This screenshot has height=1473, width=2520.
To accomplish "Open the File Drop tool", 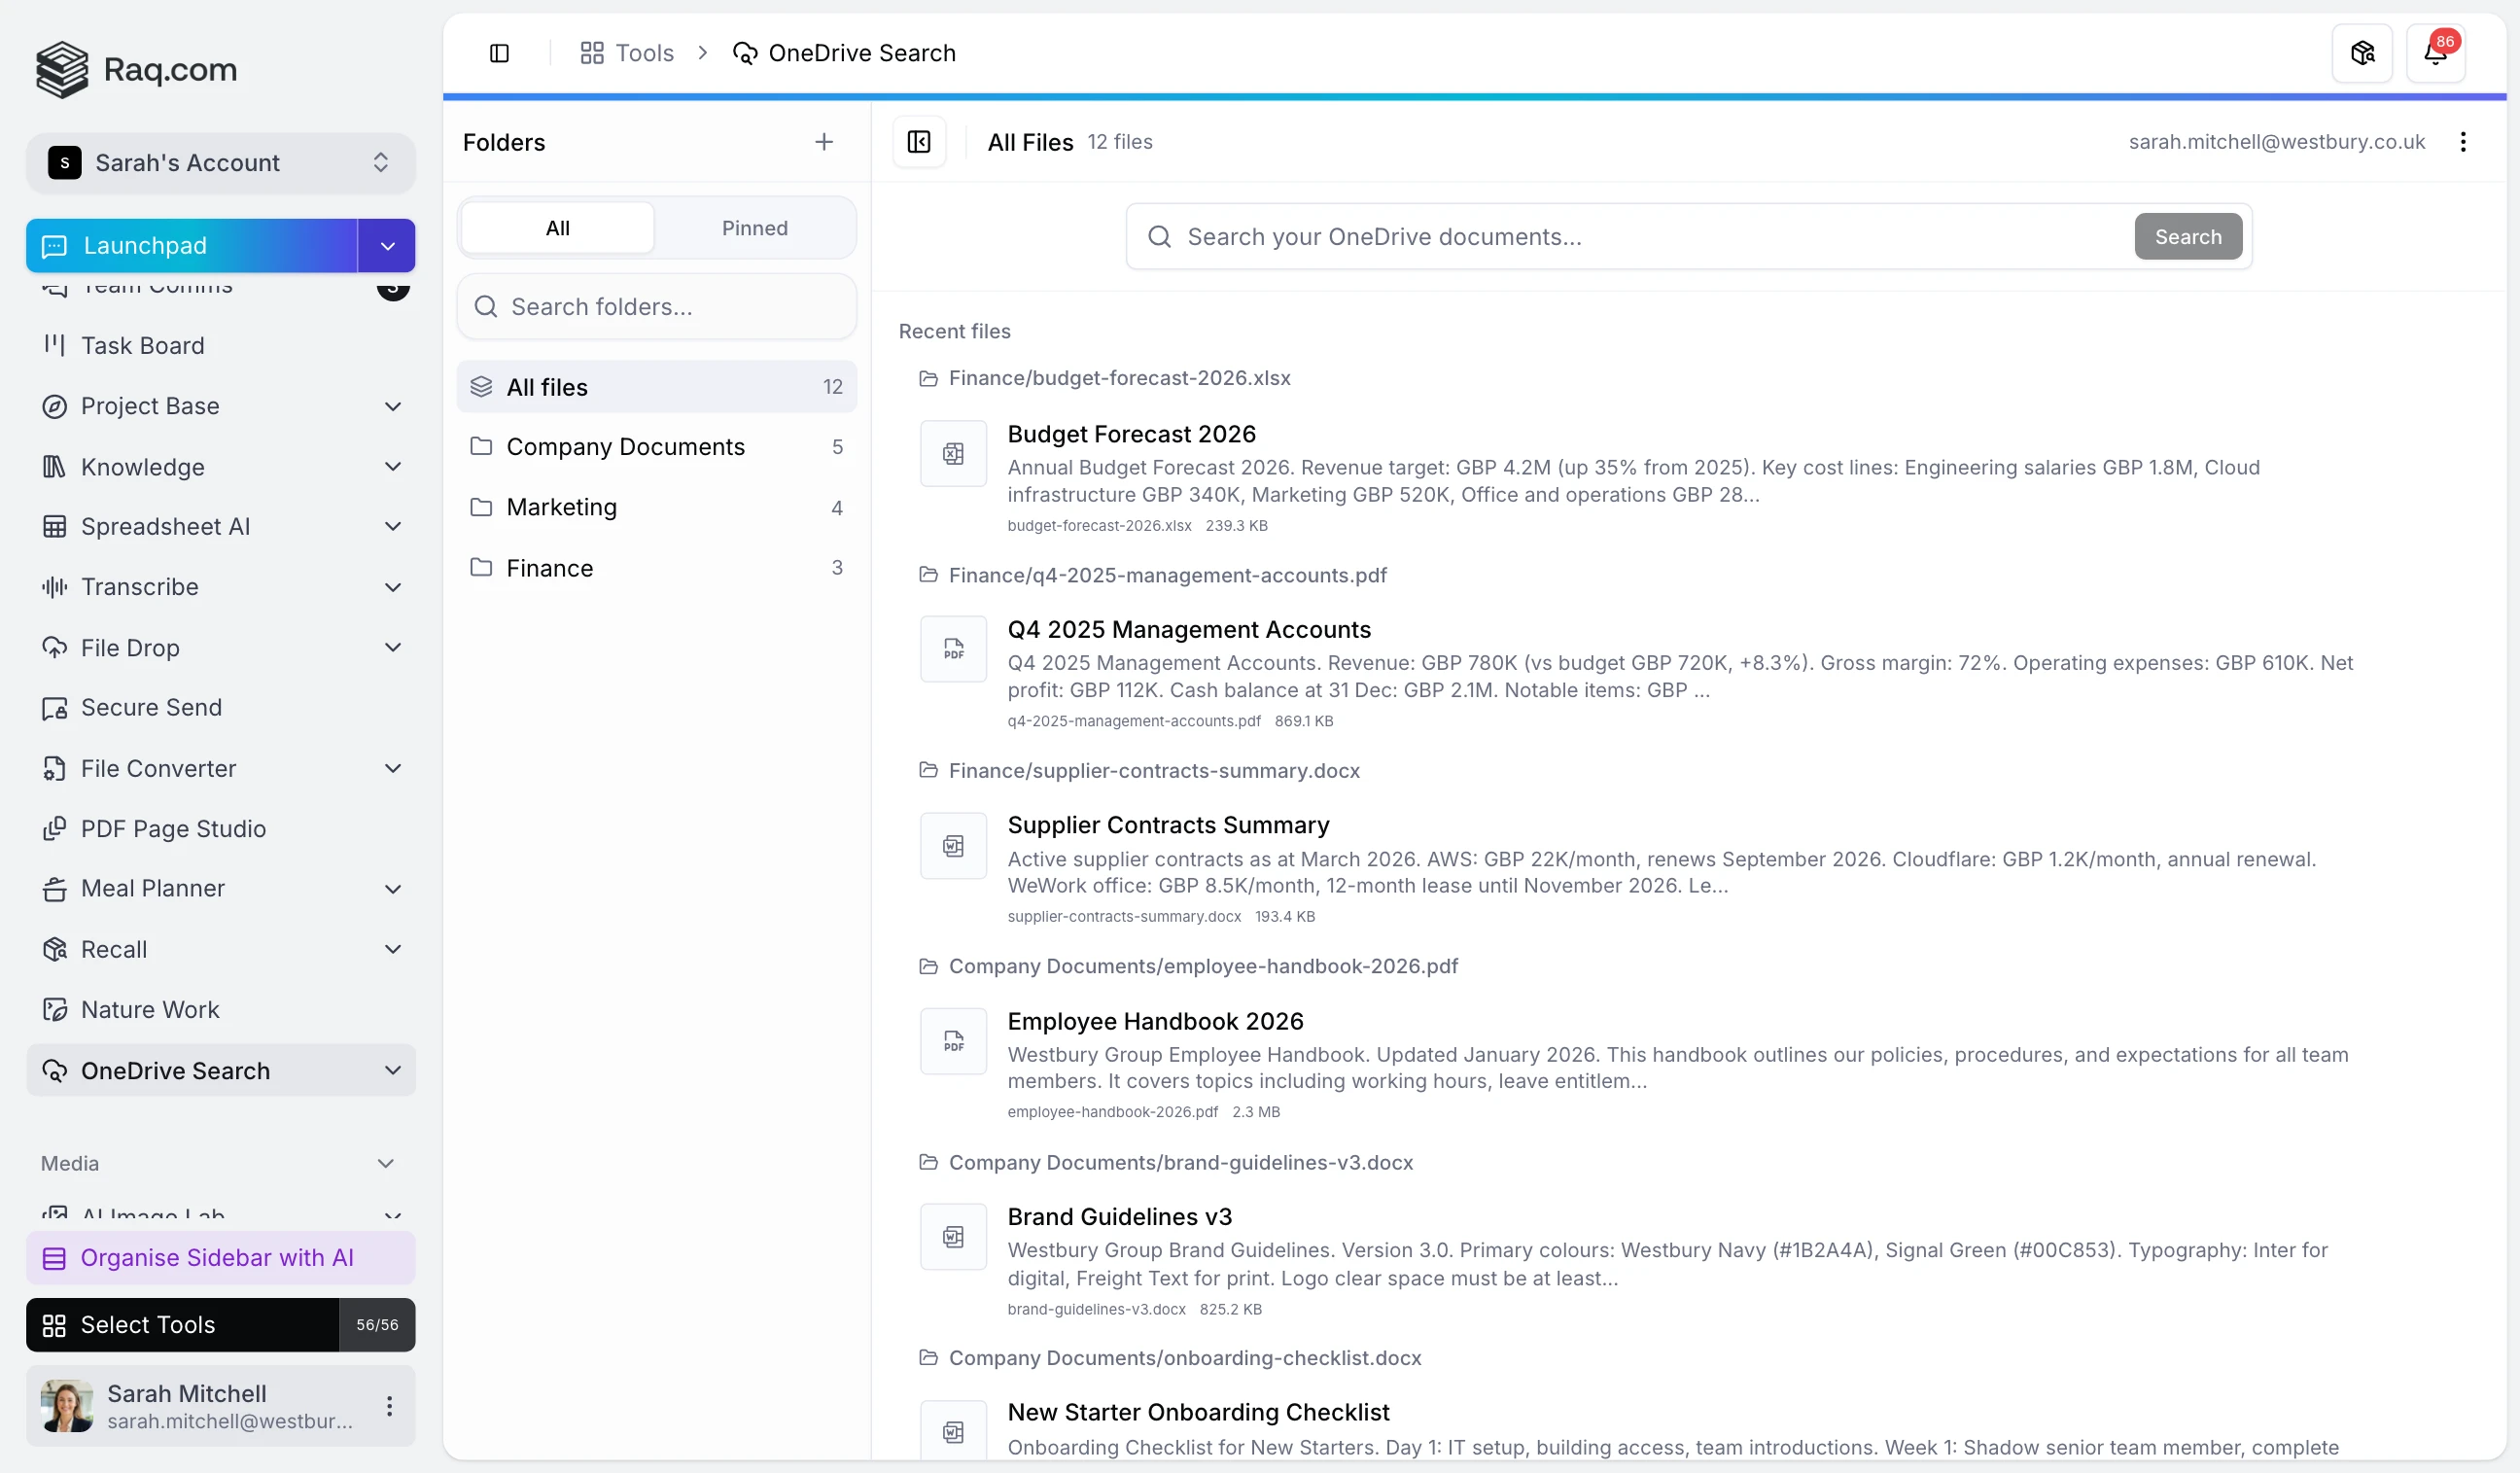I will click(x=130, y=648).
